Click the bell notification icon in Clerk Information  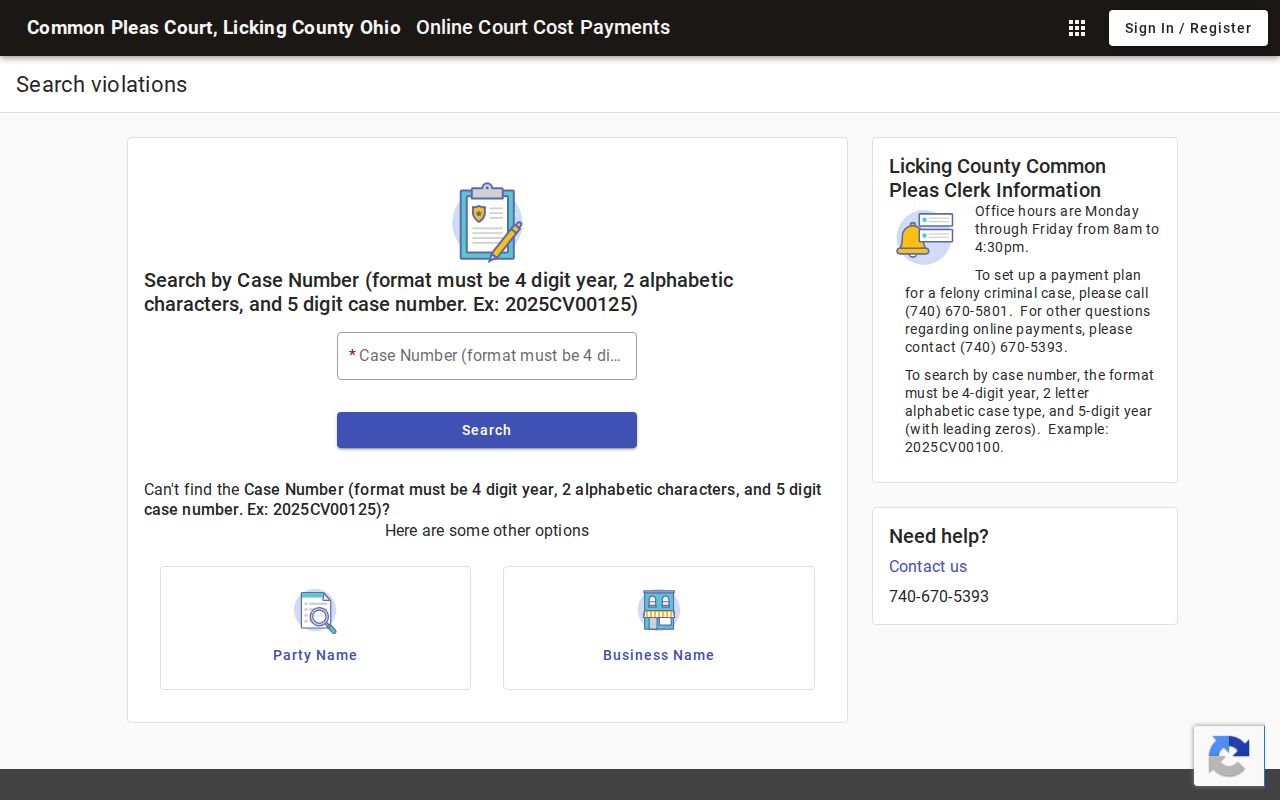(925, 237)
